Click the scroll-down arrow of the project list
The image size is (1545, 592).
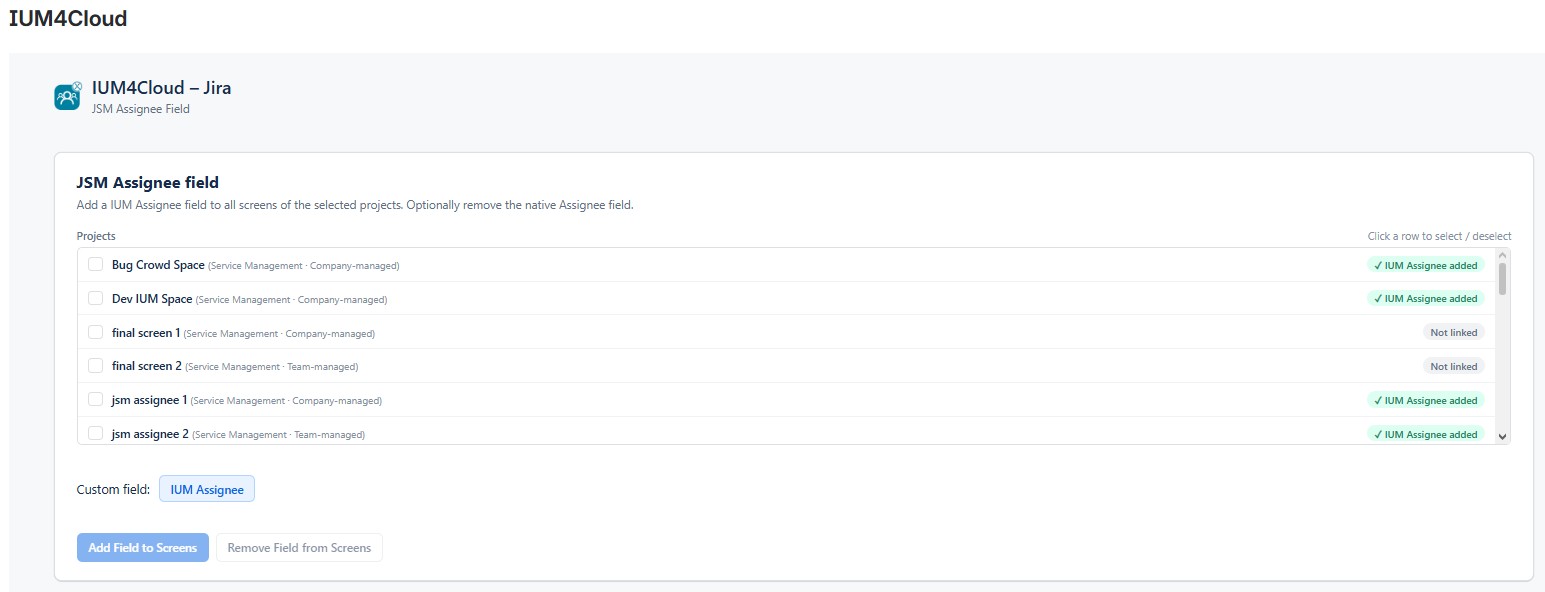1502,436
